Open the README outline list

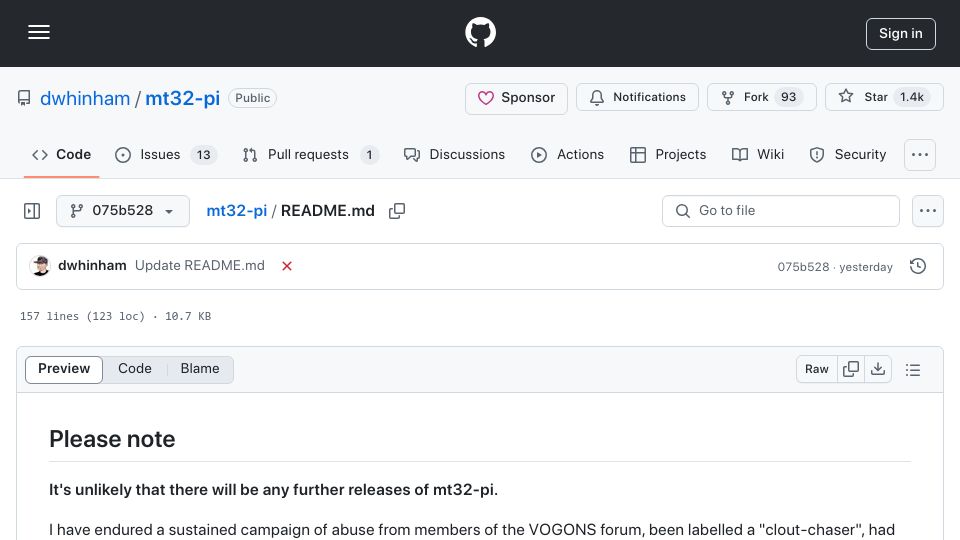click(913, 370)
